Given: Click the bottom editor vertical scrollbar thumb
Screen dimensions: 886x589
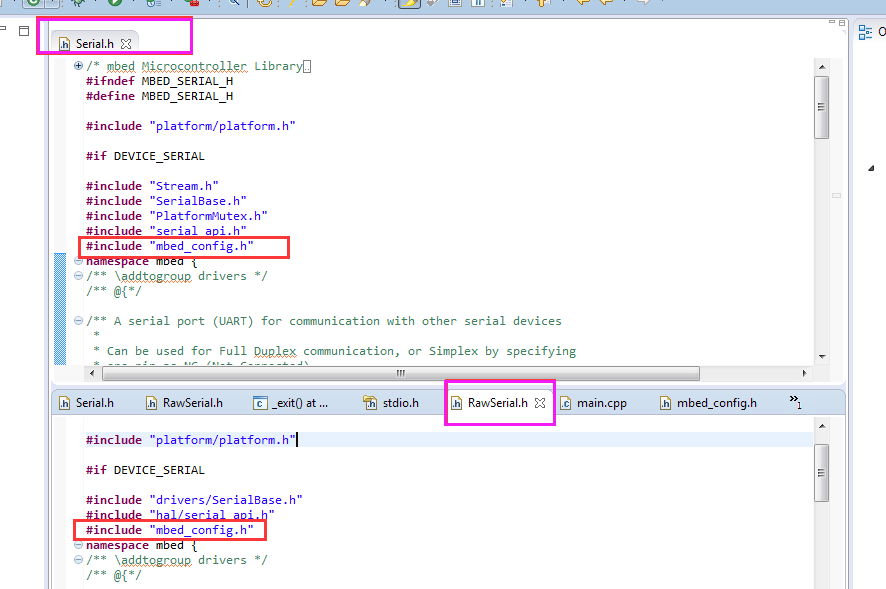Looking at the screenshot, I should 822,473.
